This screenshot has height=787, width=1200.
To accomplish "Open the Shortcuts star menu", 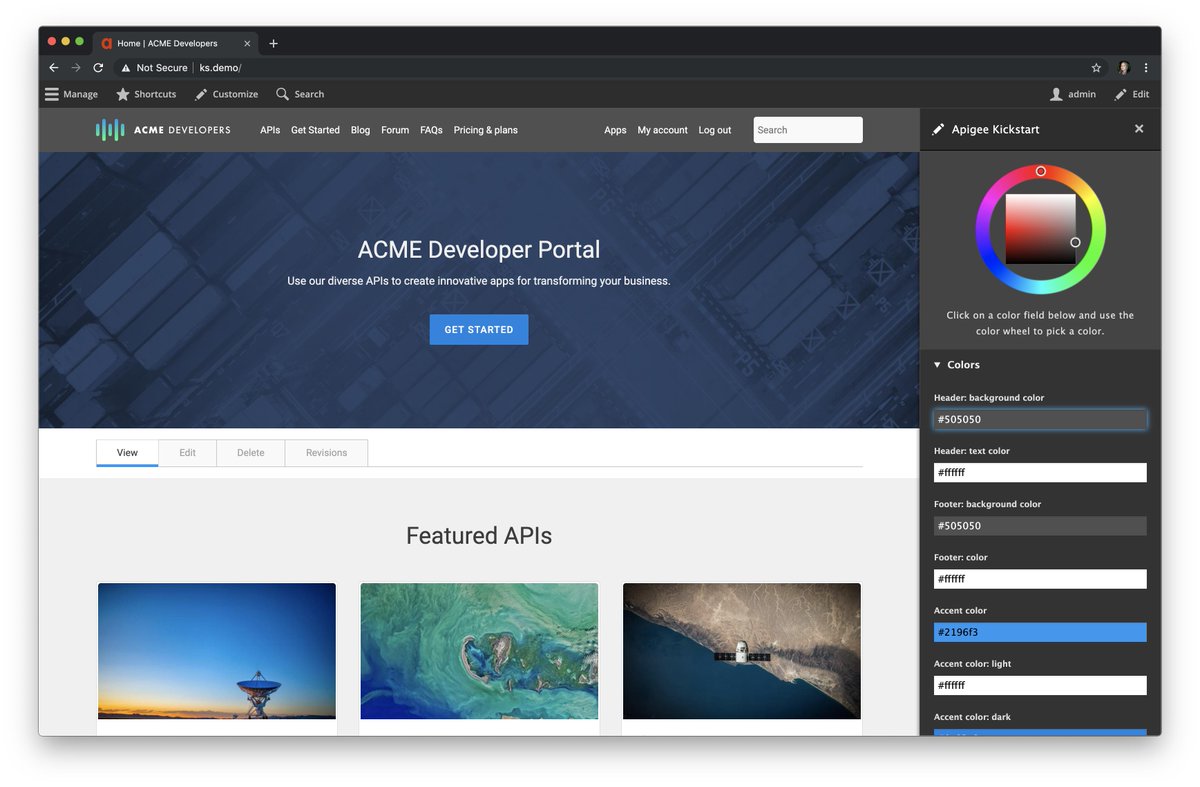I will (146, 94).
